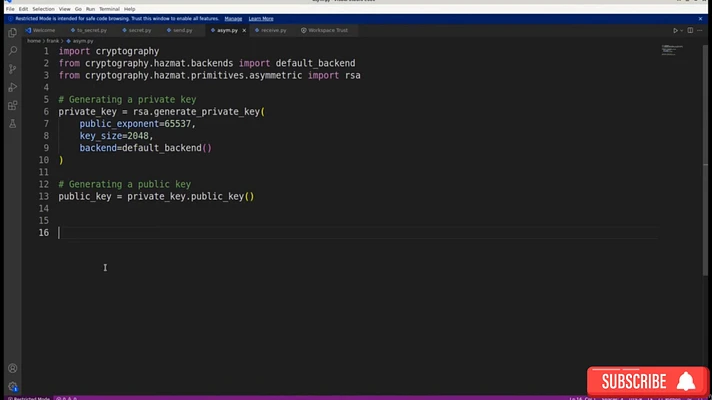Image resolution: width=712 pixels, height=400 pixels.
Task: Open the Help menu
Action: [x=129, y=9]
